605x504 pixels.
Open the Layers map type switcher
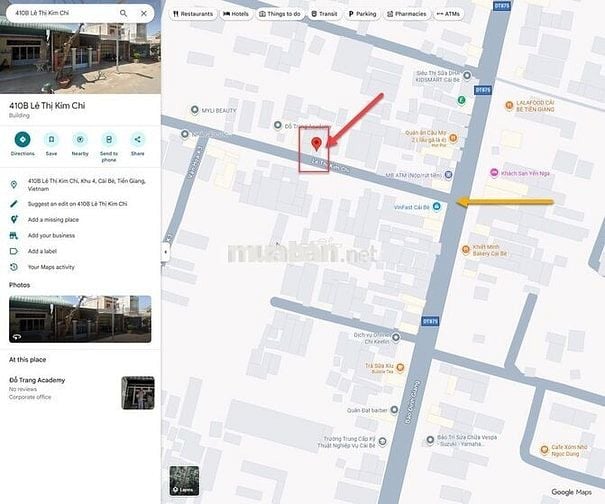pyautogui.click(x=184, y=480)
